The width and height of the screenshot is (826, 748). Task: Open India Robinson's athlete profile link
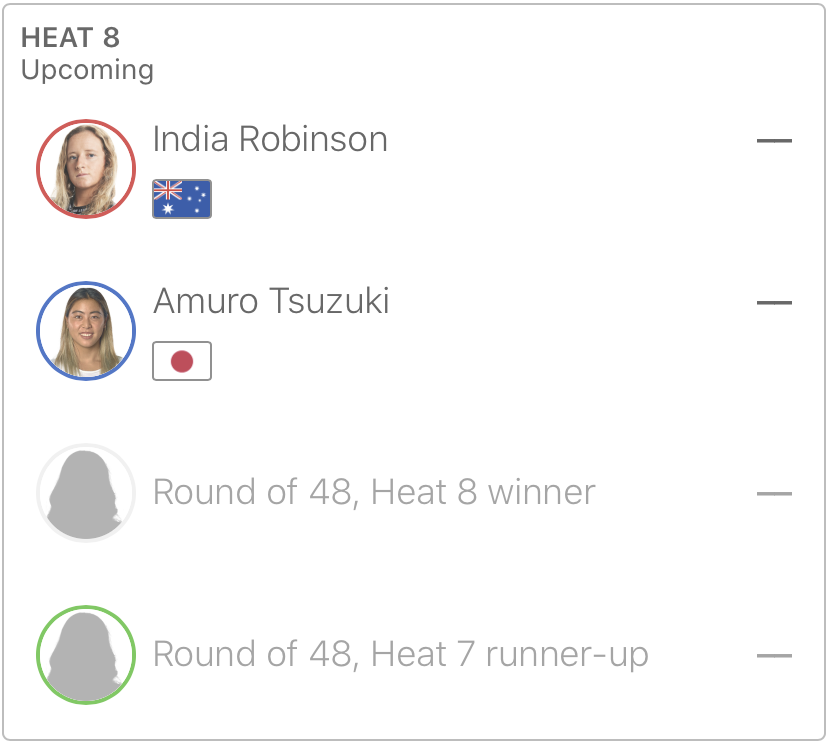(x=270, y=139)
